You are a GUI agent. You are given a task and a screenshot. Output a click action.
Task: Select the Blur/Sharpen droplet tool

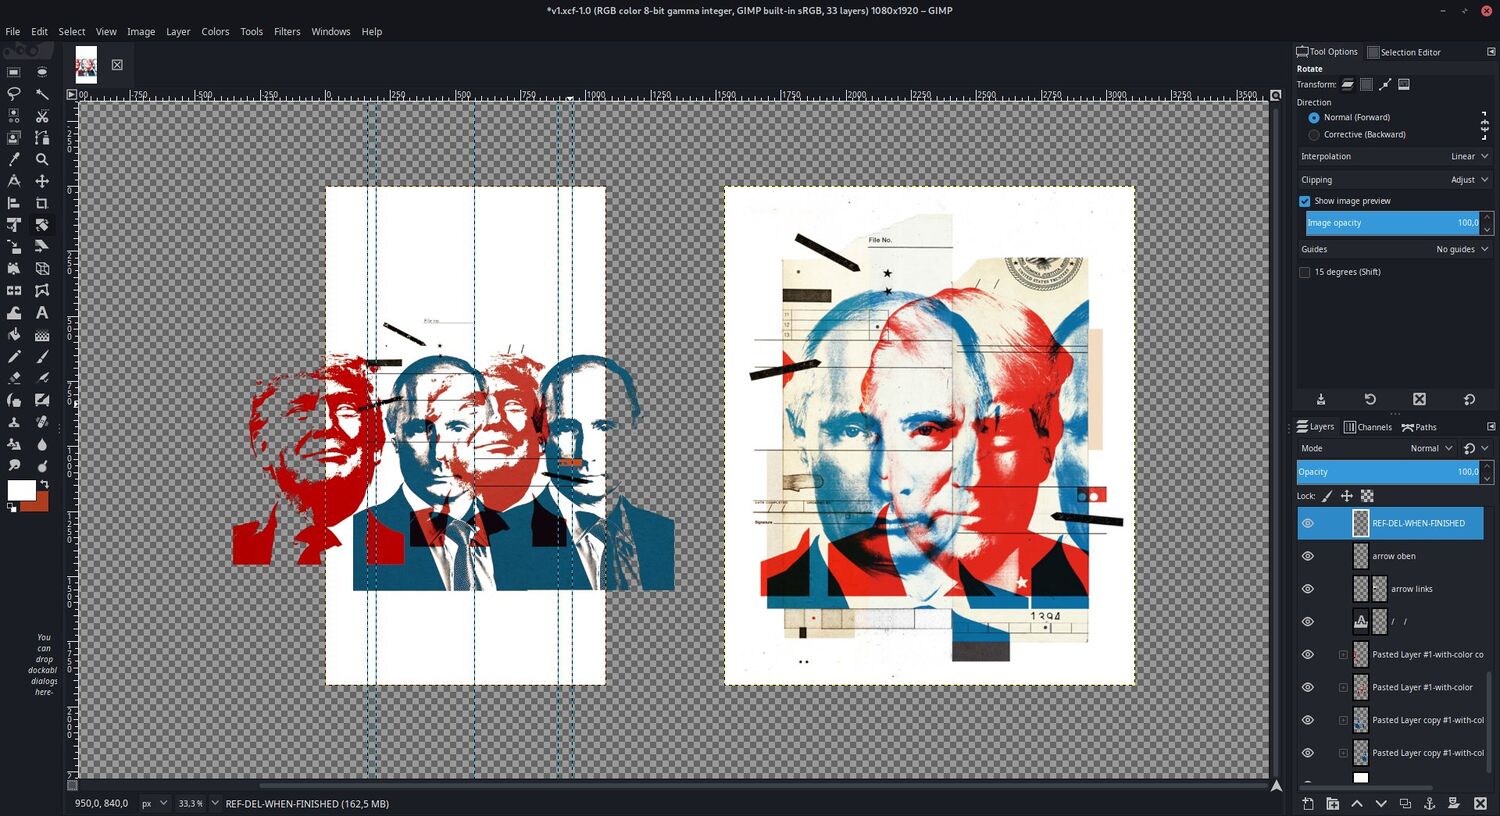[42, 444]
